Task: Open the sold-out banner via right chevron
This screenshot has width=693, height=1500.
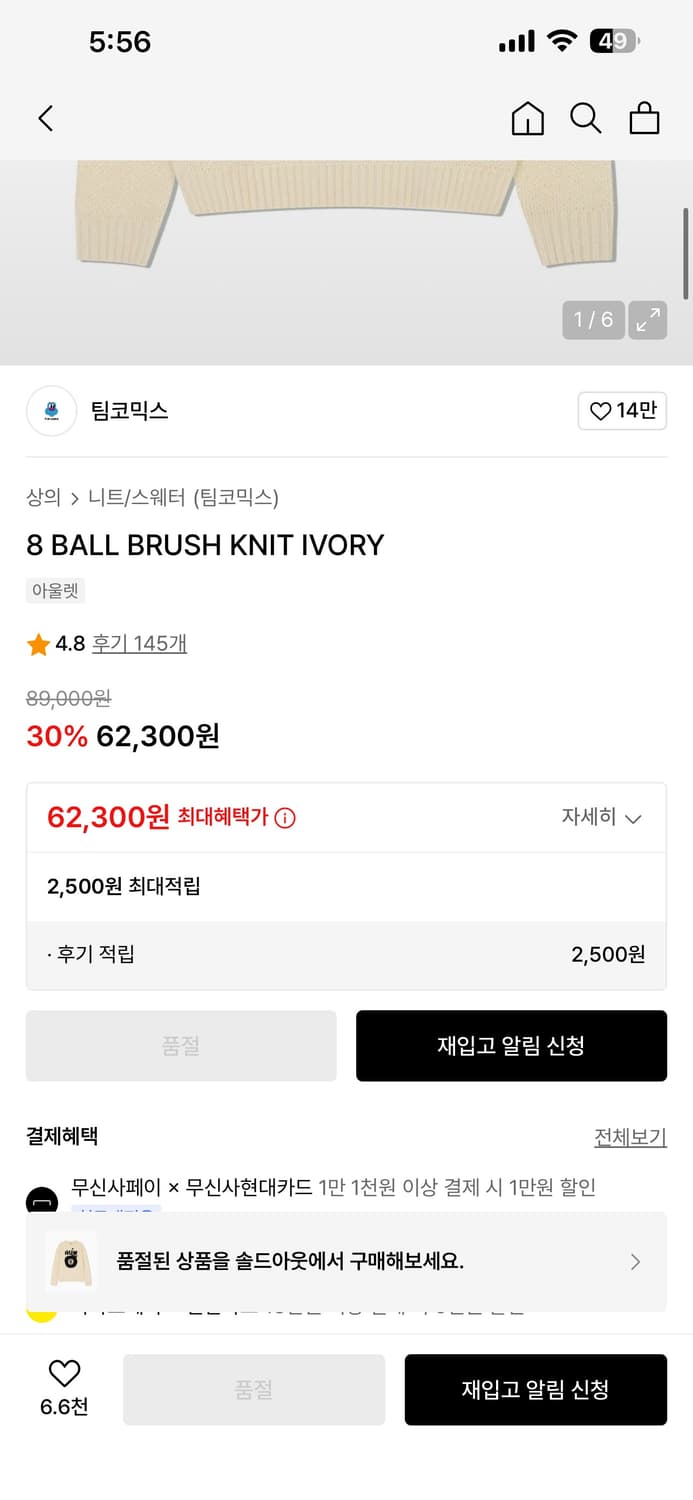Action: pyautogui.click(x=635, y=1262)
